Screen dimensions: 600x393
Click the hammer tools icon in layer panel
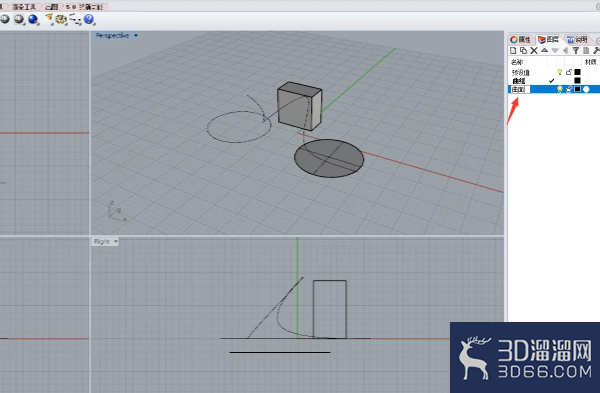(x=596, y=51)
